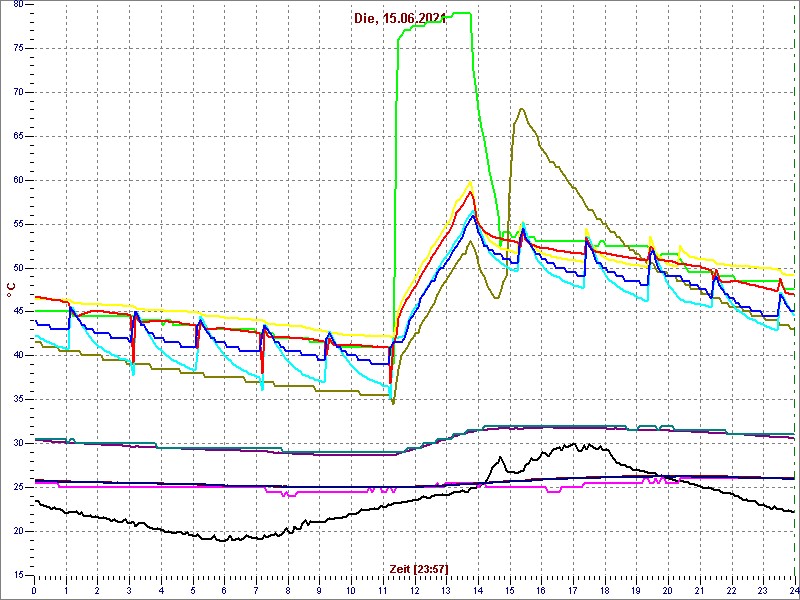Click hour 3 on the time axis
Viewport: 800px width, 600px height.
(129, 591)
